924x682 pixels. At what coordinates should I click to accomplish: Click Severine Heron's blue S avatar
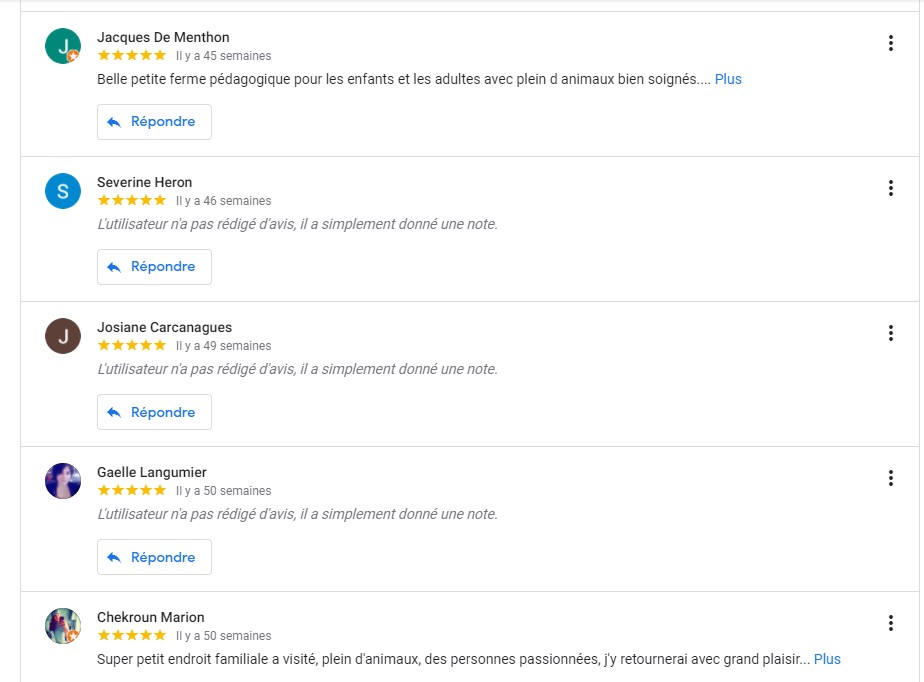pos(62,191)
